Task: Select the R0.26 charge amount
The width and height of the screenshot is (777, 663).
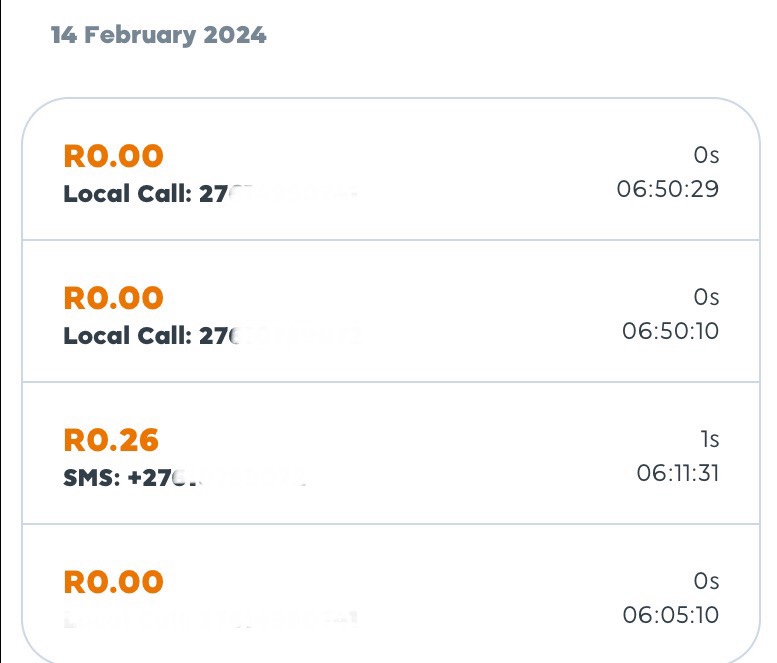Action: 111,440
